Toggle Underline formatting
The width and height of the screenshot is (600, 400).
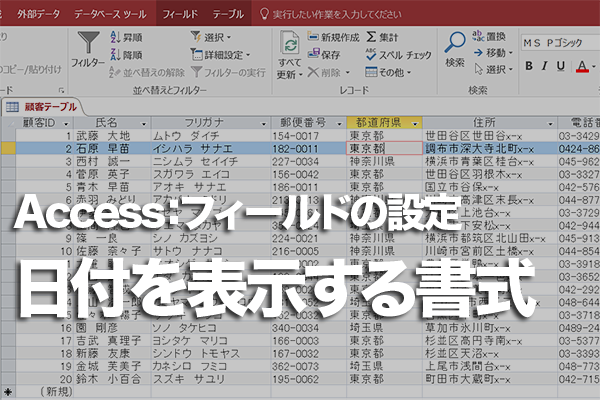[x=561, y=66]
